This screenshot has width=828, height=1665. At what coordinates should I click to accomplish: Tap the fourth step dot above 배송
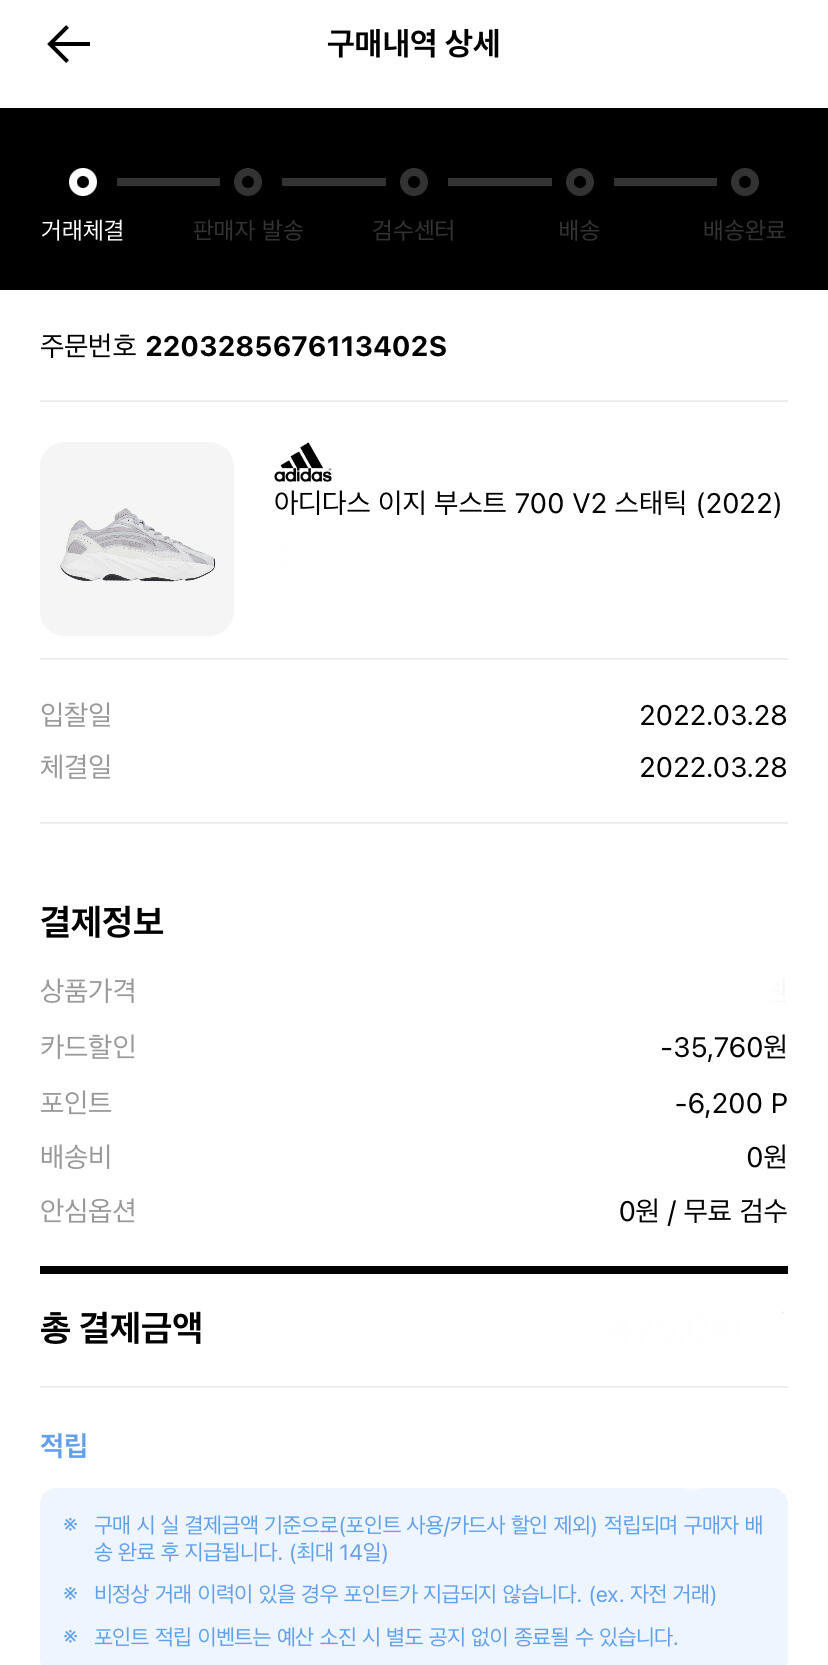coord(580,182)
